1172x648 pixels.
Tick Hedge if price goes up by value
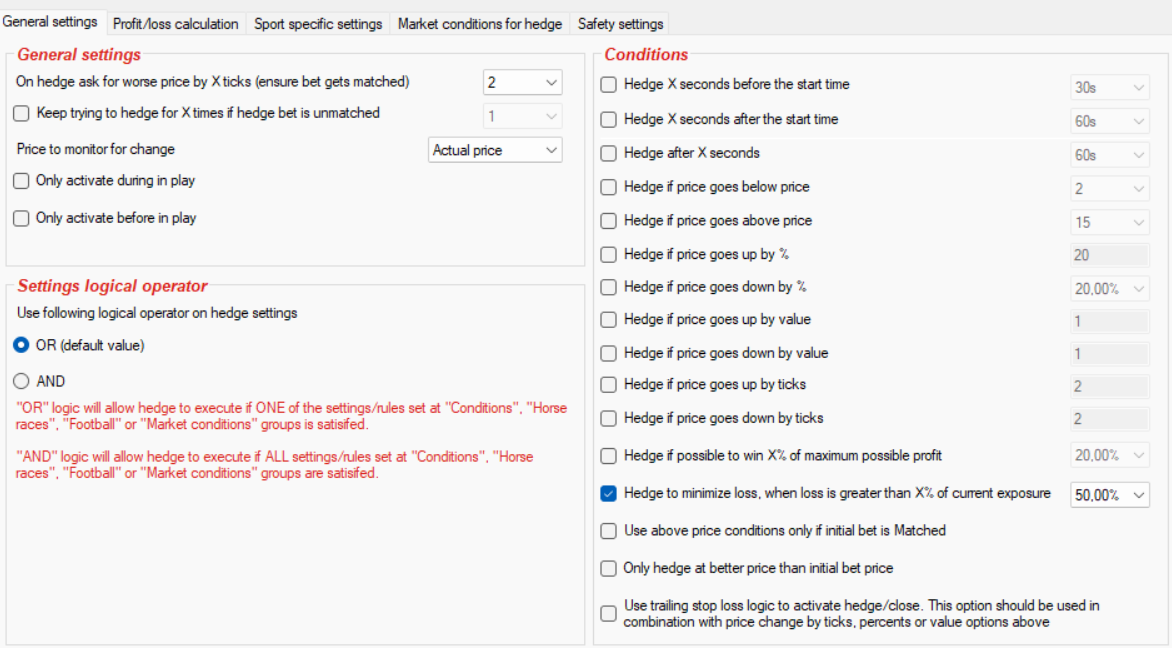pos(609,320)
